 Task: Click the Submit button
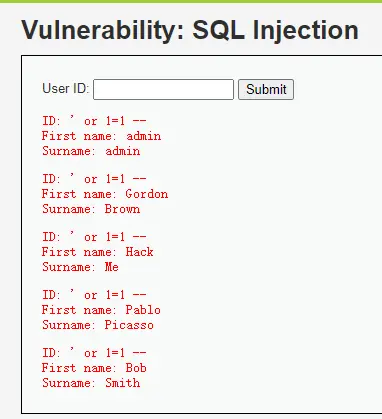pyautogui.click(x=266, y=89)
